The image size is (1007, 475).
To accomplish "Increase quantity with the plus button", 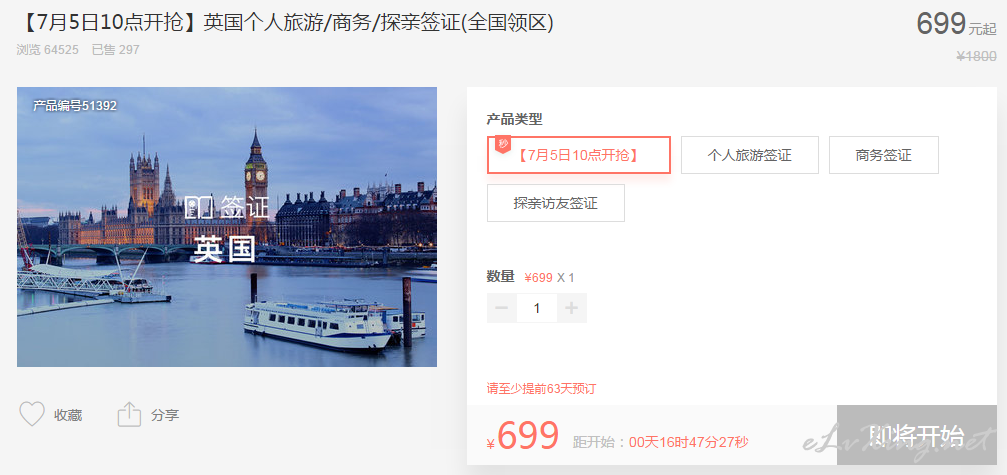I will pos(572,308).
